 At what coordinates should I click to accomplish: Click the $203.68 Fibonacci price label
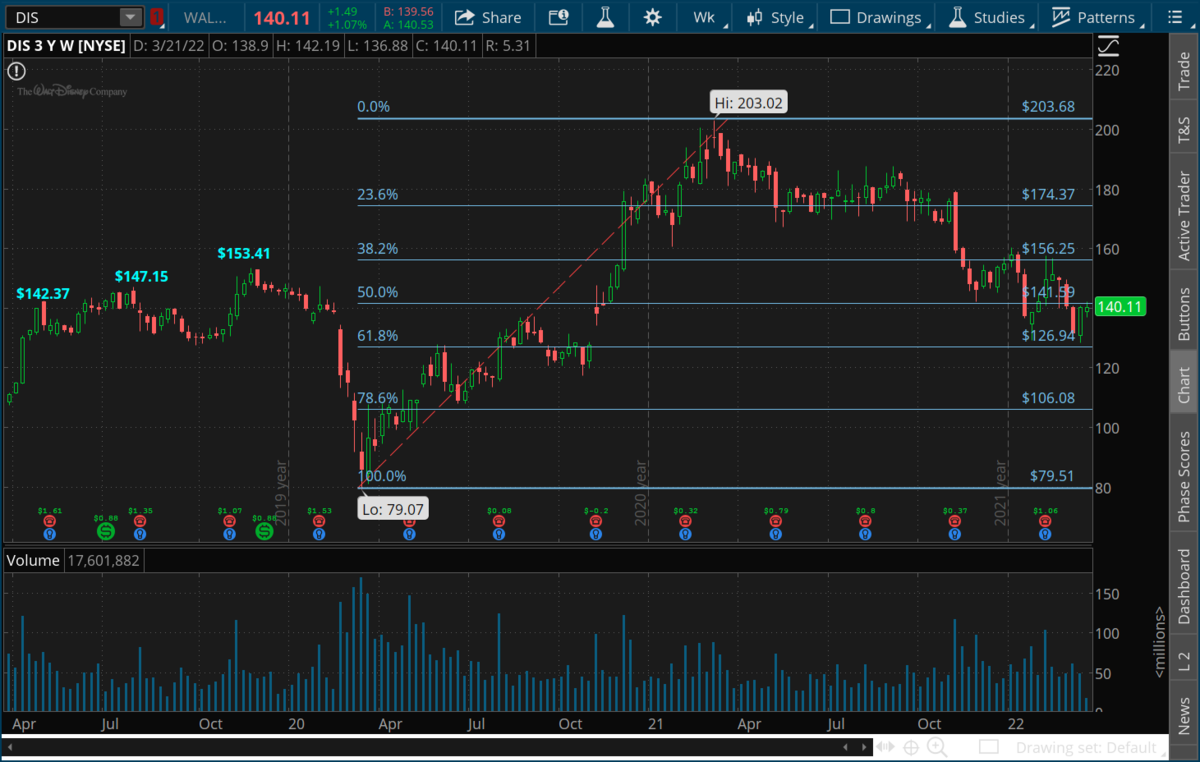[1048, 107]
